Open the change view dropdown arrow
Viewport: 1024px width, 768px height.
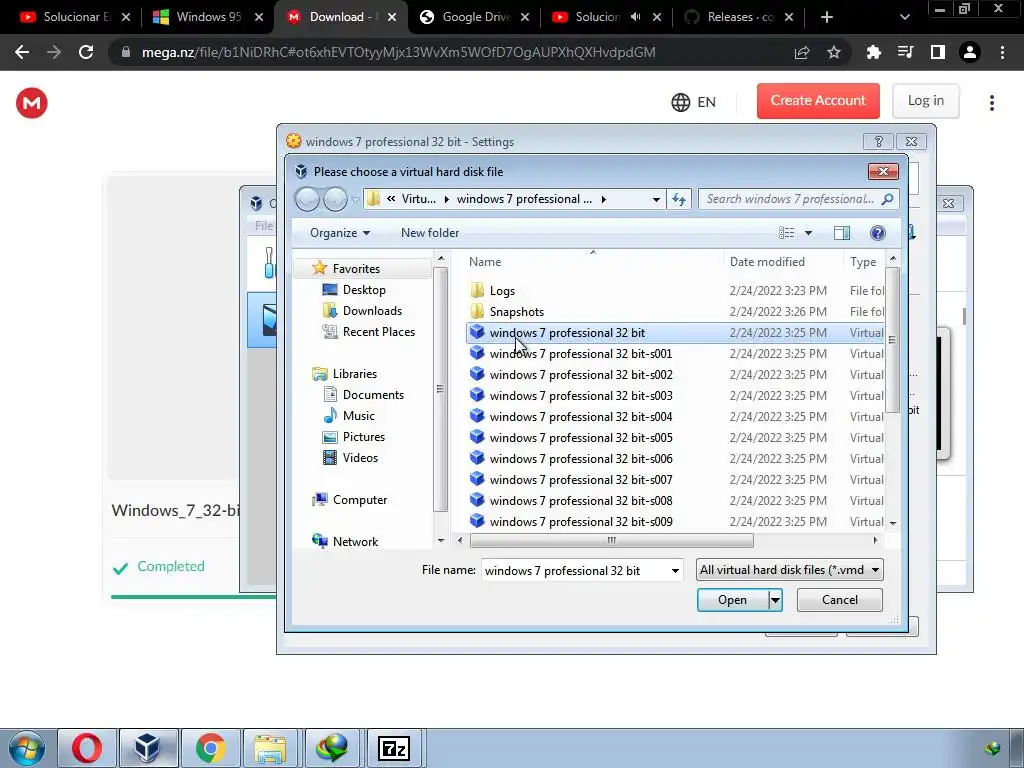pyautogui.click(x=808, y=232)
